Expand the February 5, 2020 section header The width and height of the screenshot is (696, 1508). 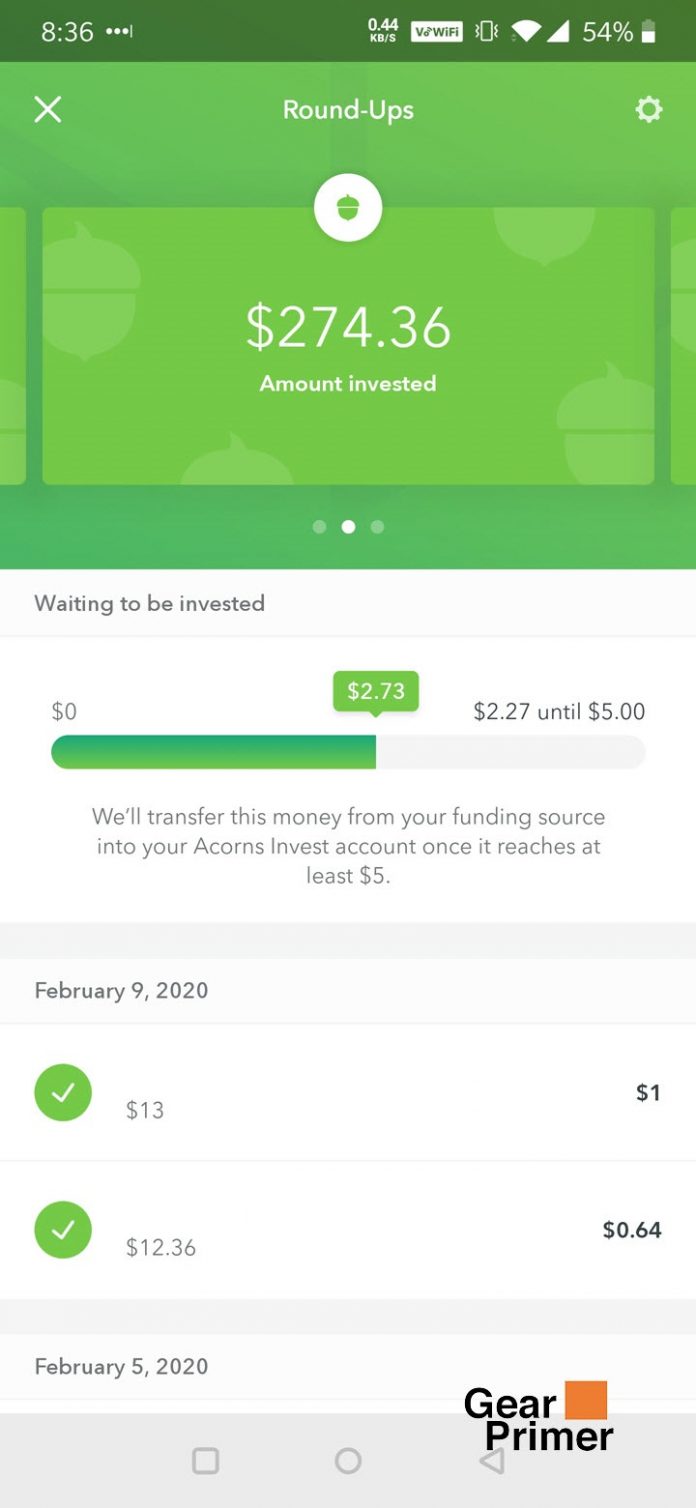pos(121,1367)
